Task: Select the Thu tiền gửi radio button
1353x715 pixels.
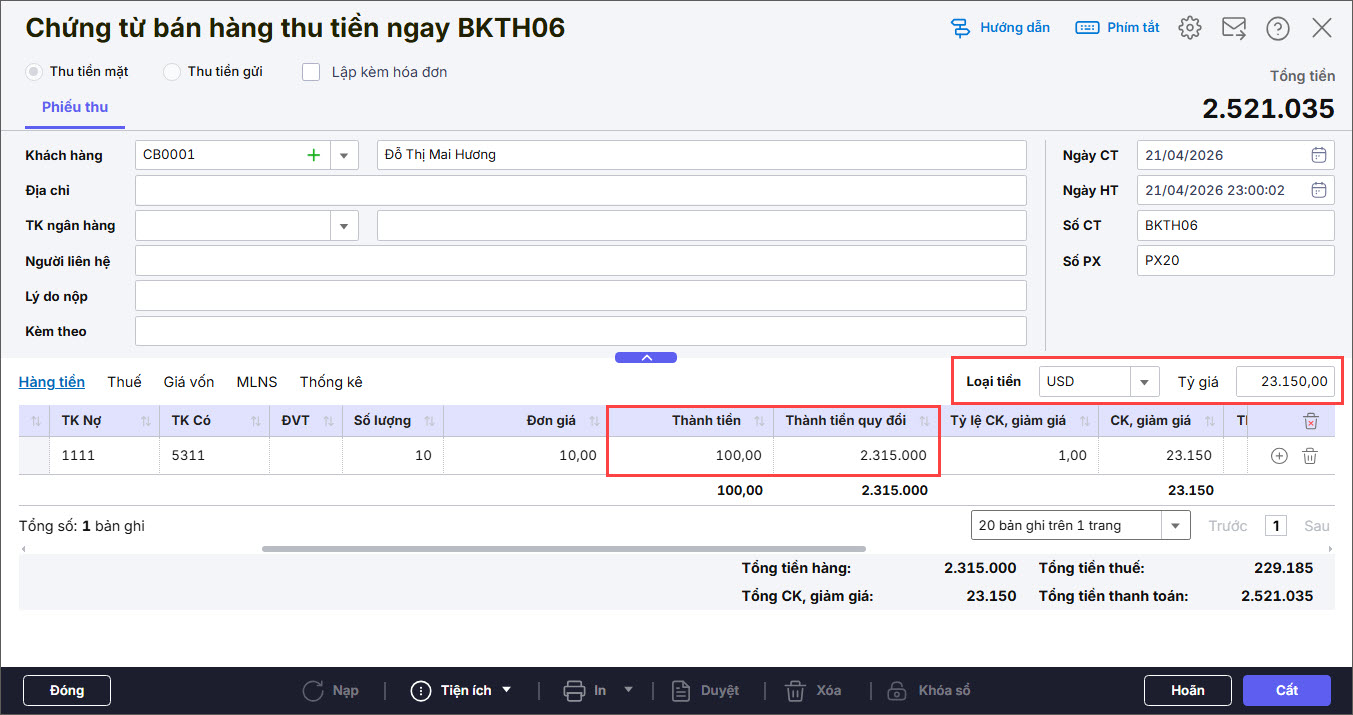Action: point(172,72)
